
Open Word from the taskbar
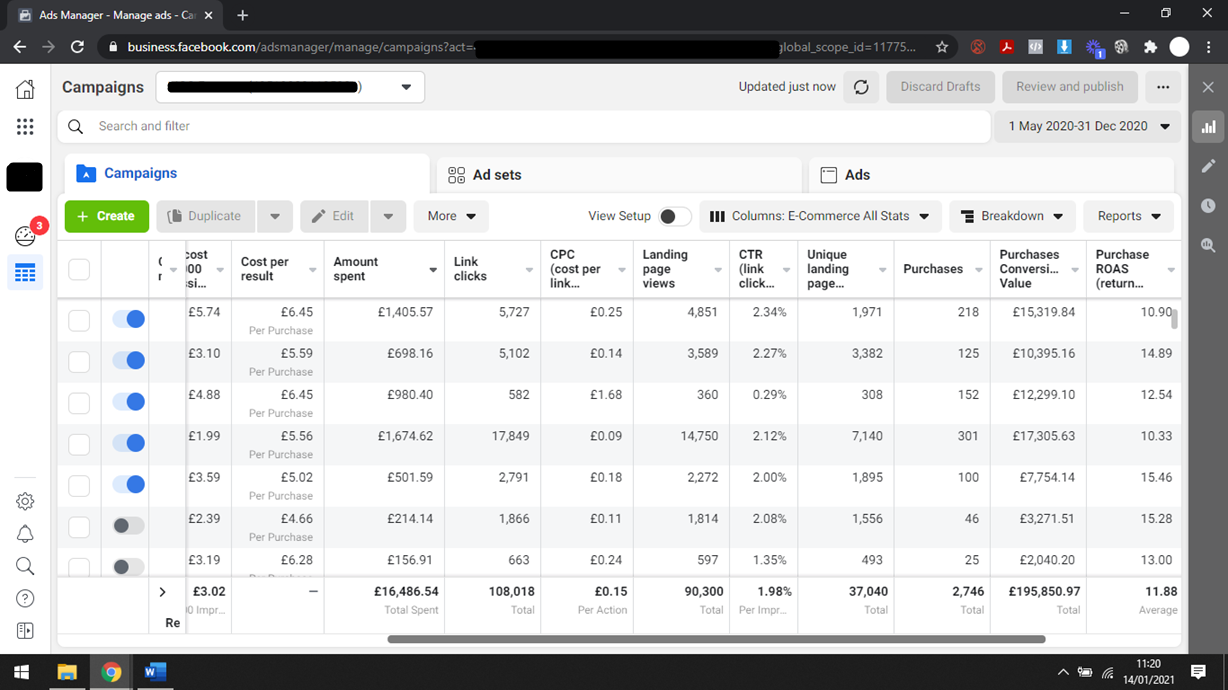click(154, 672)
